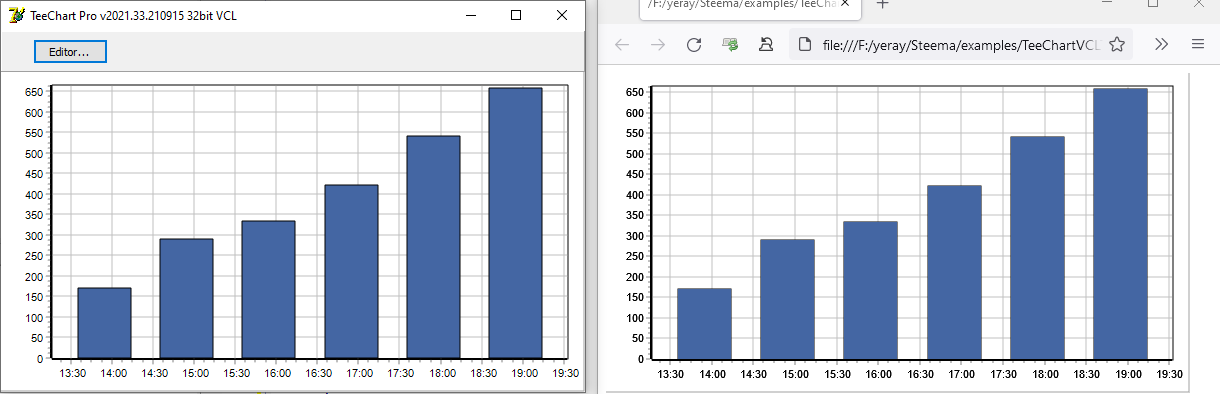Click the 19:30 axis label in TeeChart window

[566, 373]
